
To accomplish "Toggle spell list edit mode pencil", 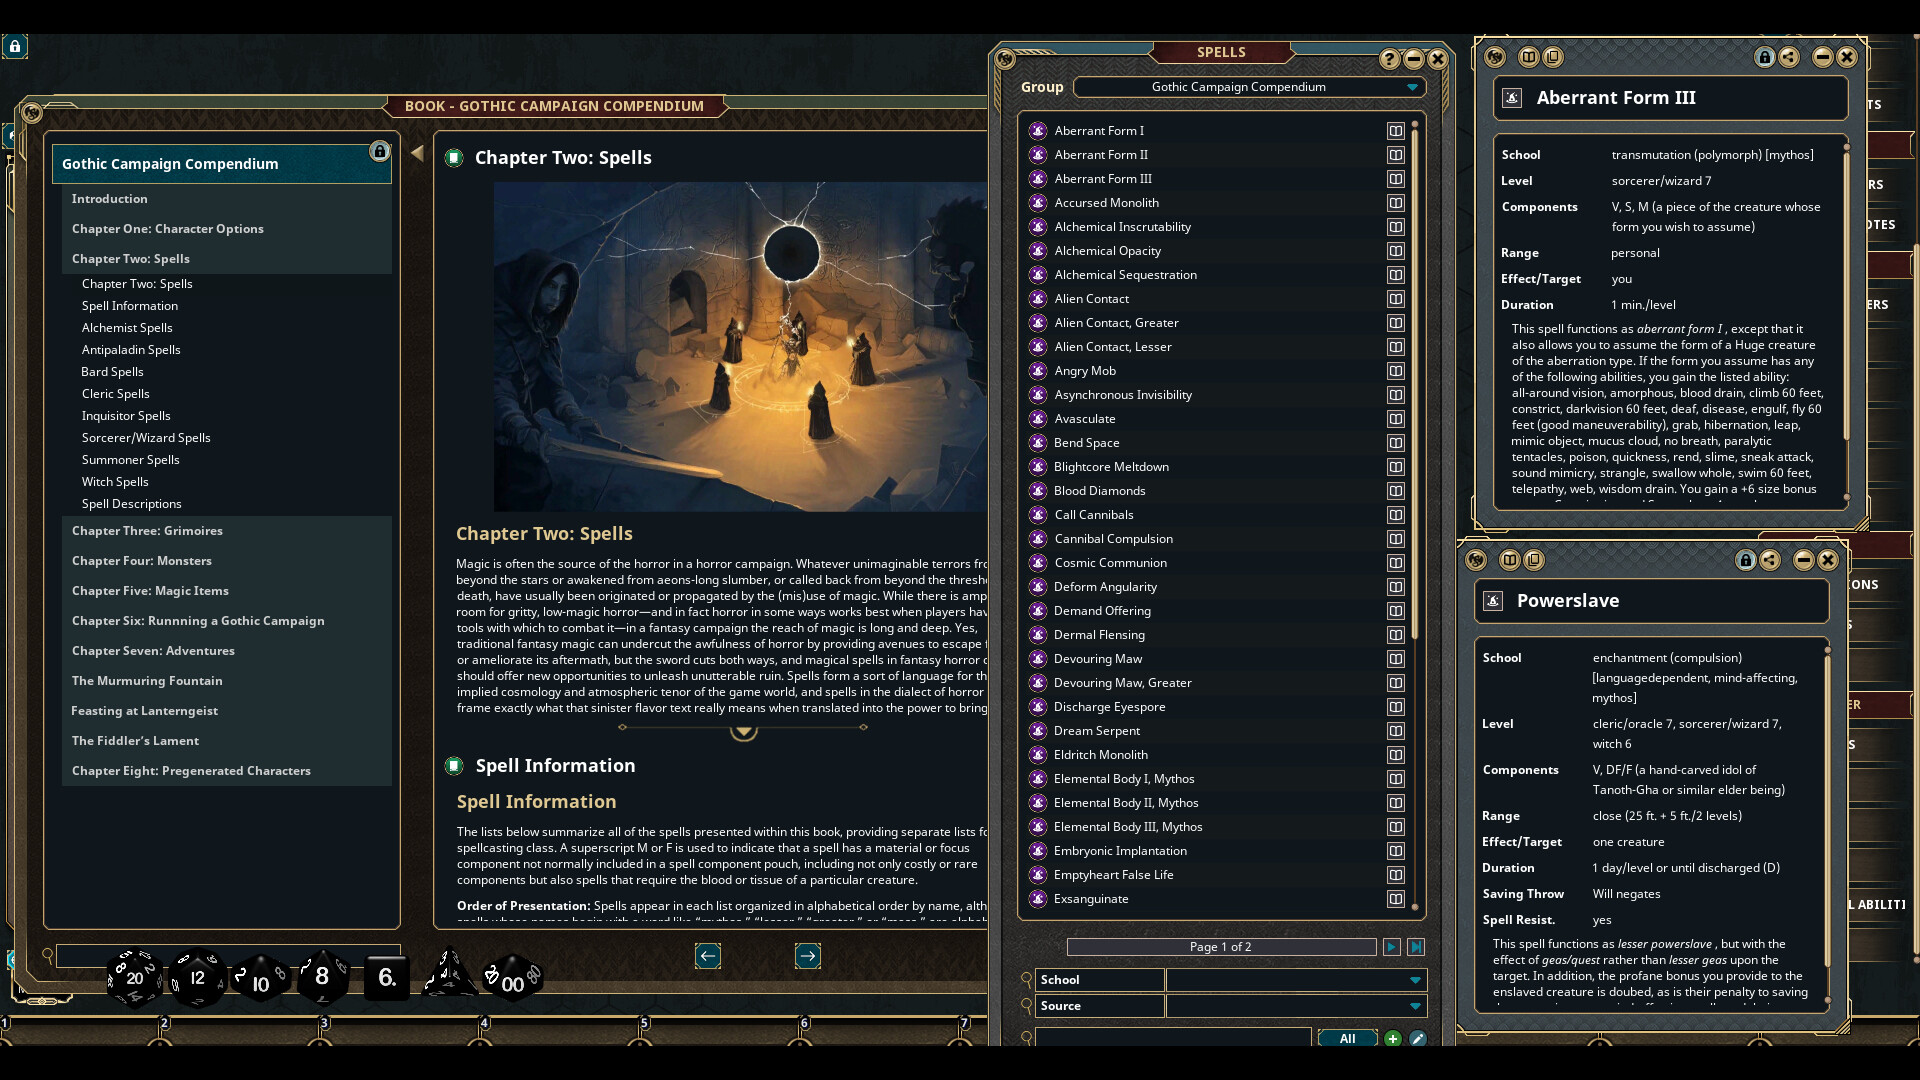I will point(1417,1038).
